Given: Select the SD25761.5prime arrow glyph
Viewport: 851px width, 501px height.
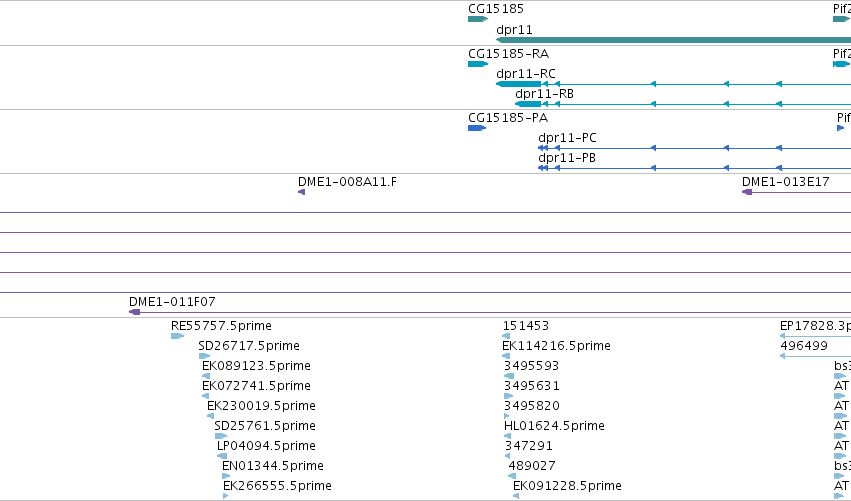Looking at the screenshot, I should point(221,436).
